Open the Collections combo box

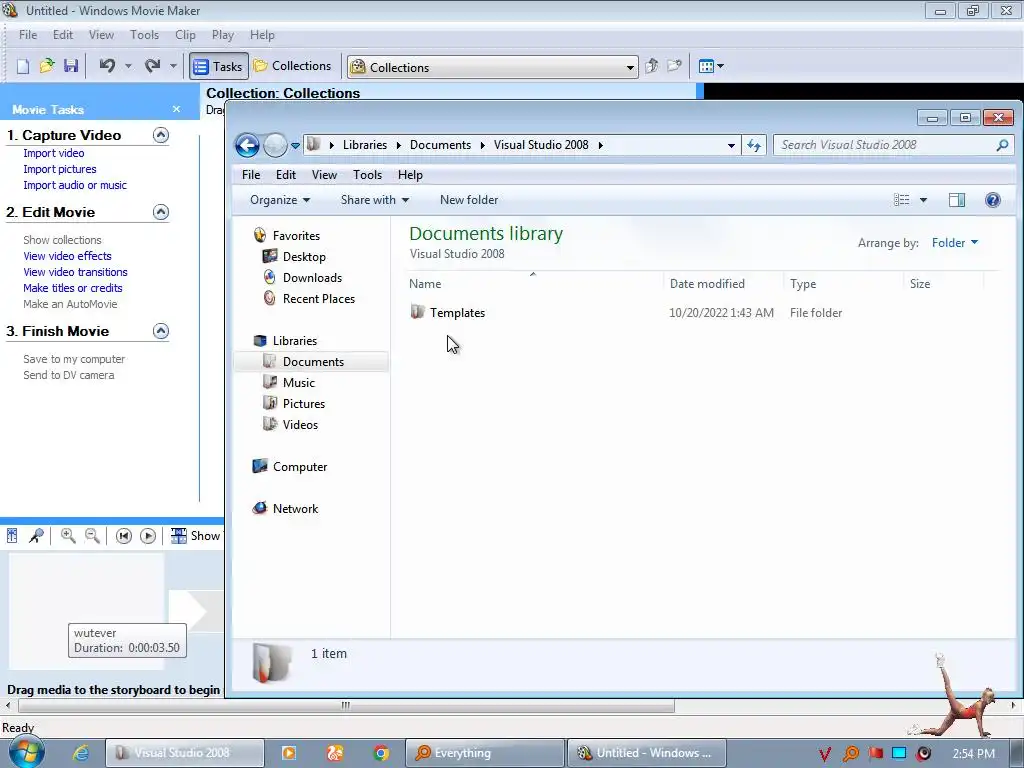[493, 67]
